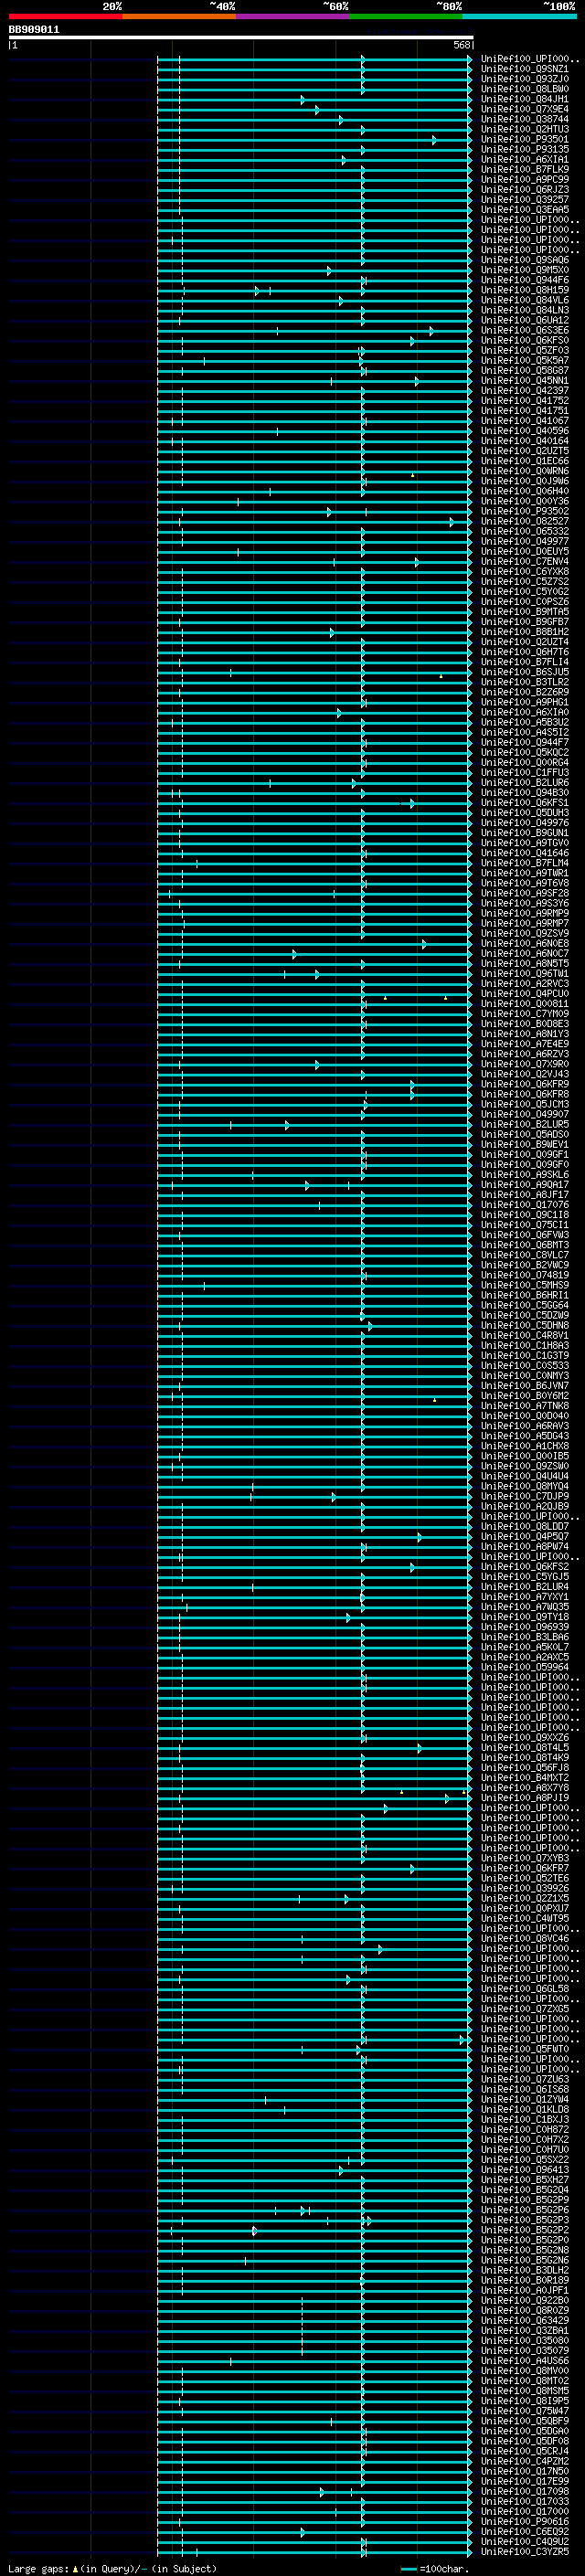Select hit UniRef100_C5DHN8
This screenshot has width=585, height=2576.
525,1325
